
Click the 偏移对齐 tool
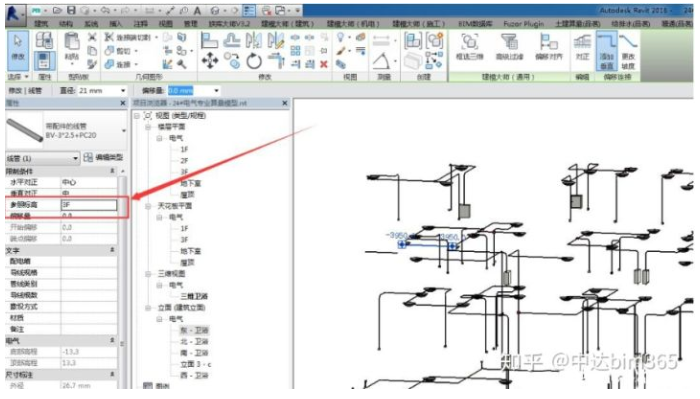click(x=549, y=47)
